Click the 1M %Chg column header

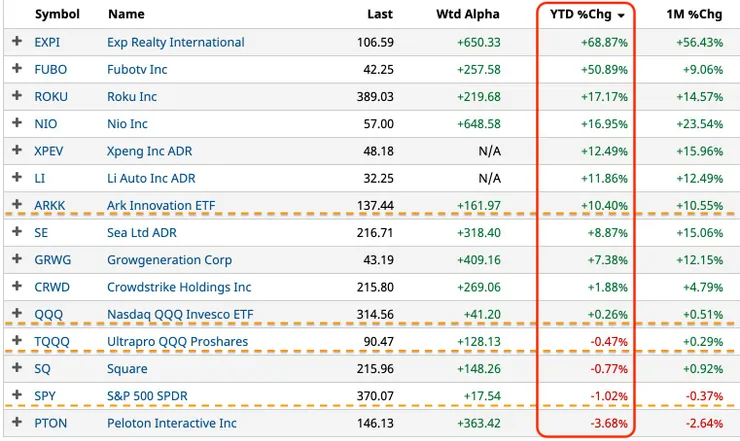pyautogui.click(x=696, y=15)
